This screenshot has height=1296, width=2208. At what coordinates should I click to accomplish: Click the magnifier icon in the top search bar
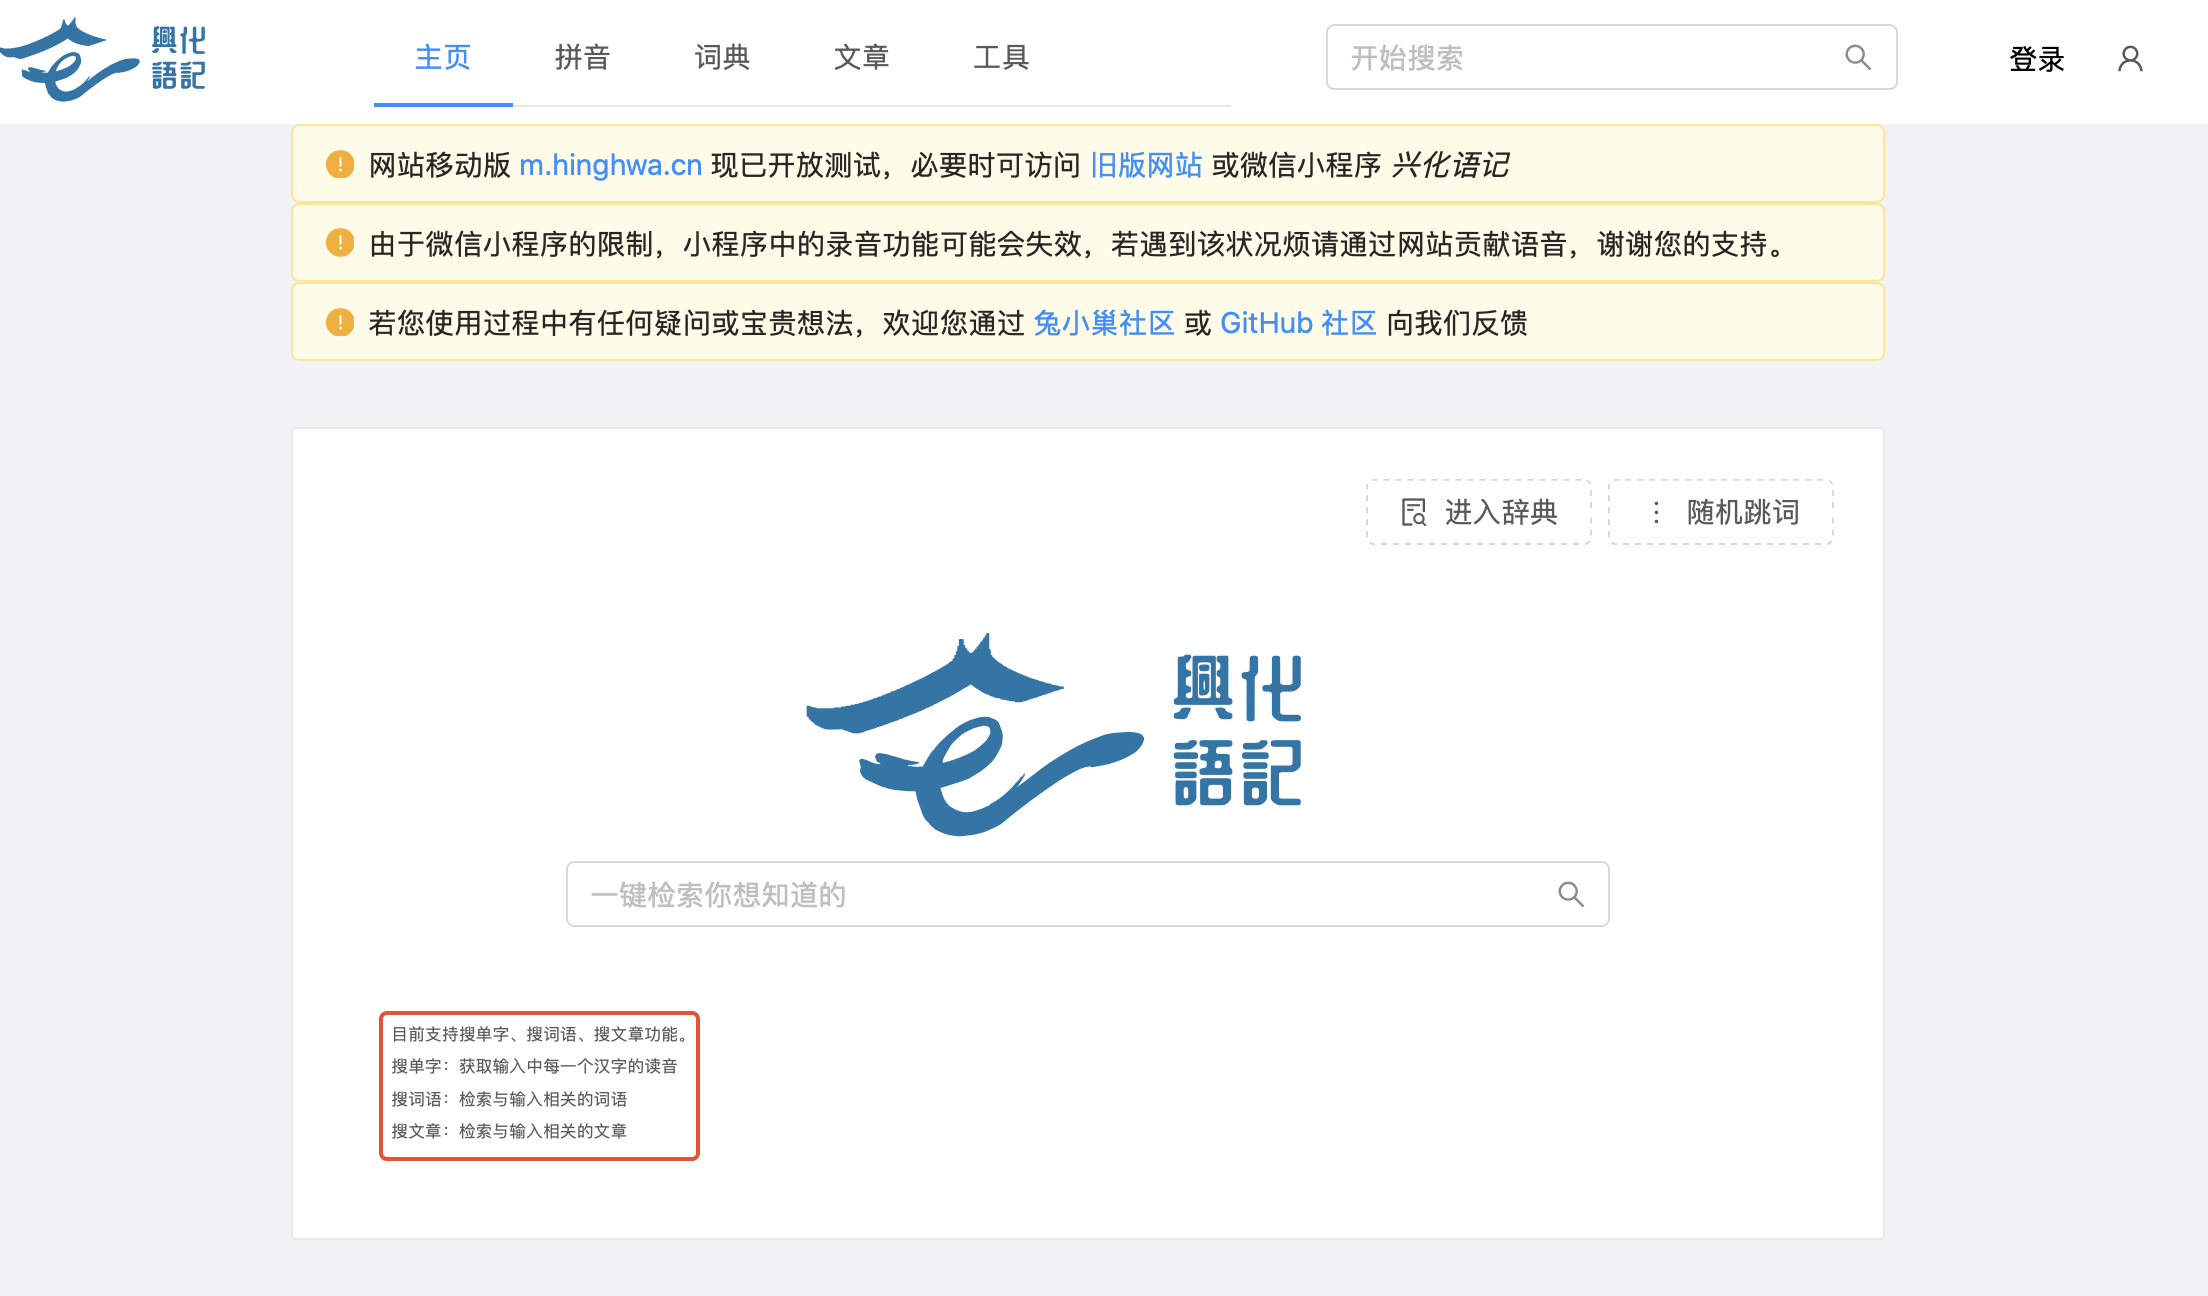pyautogui.click(x=1857, y=57)
